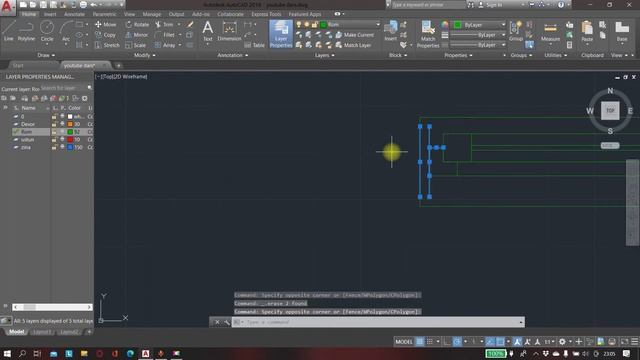Toggle lock for layer 0
Image resolution: width=640 pixels, height=360 pixels.
[54, 116]
